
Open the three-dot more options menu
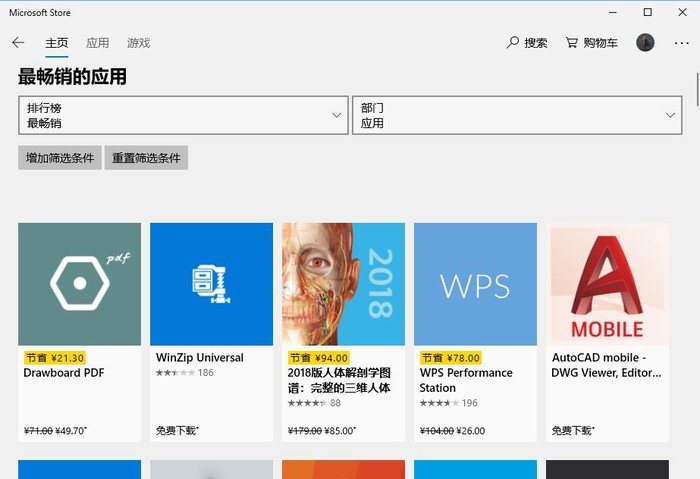click(x=681, y=43)
